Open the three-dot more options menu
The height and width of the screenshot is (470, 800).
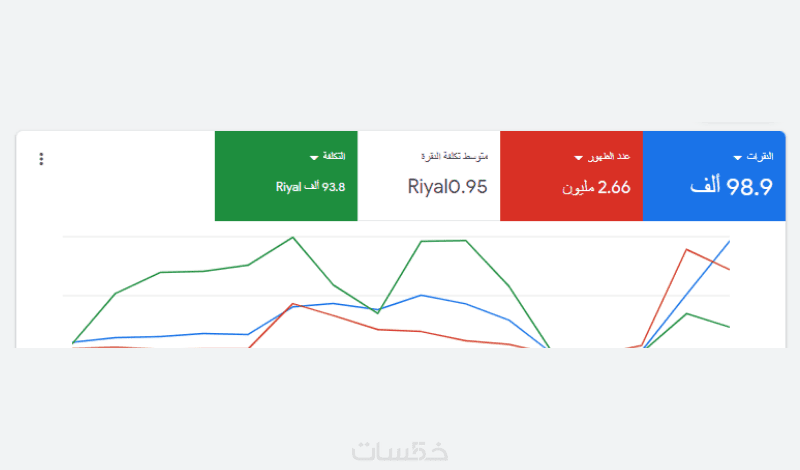pyautogui.click(x=41, y=159)
